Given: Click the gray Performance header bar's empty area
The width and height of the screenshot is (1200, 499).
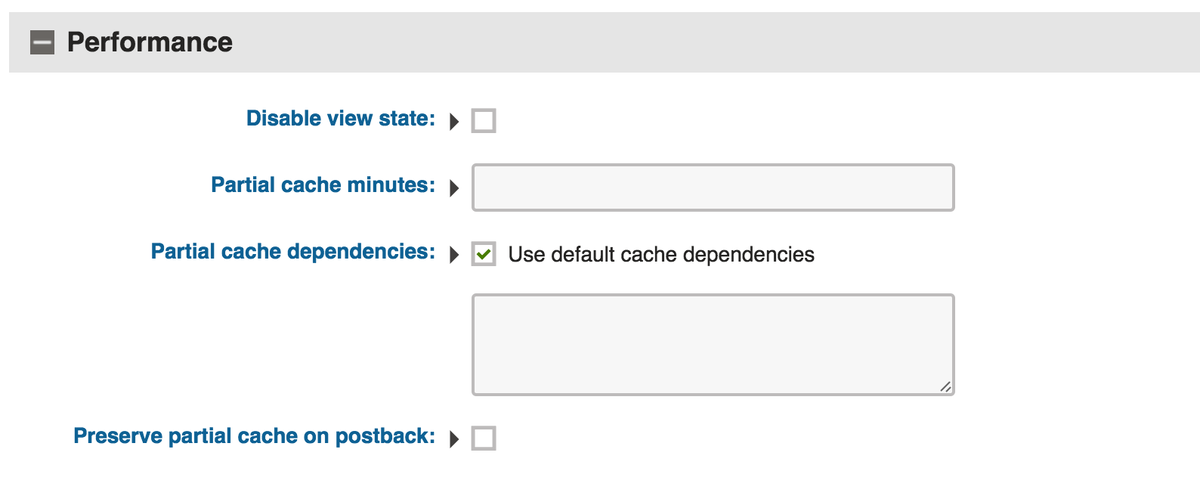Looking at the screenshot, I should coord(700,42).
